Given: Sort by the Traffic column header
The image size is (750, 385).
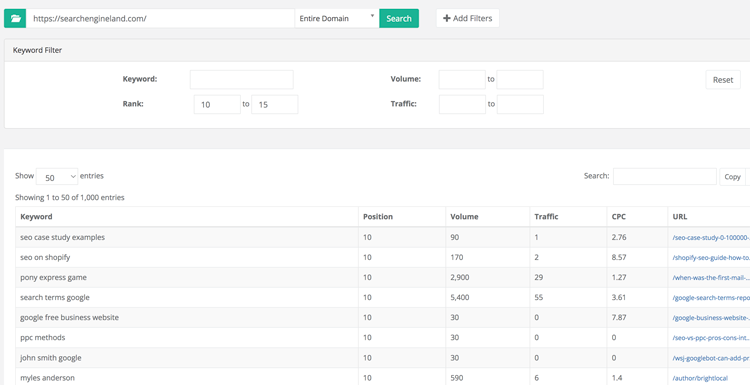Looking at the screenshot, I should 568,217.
